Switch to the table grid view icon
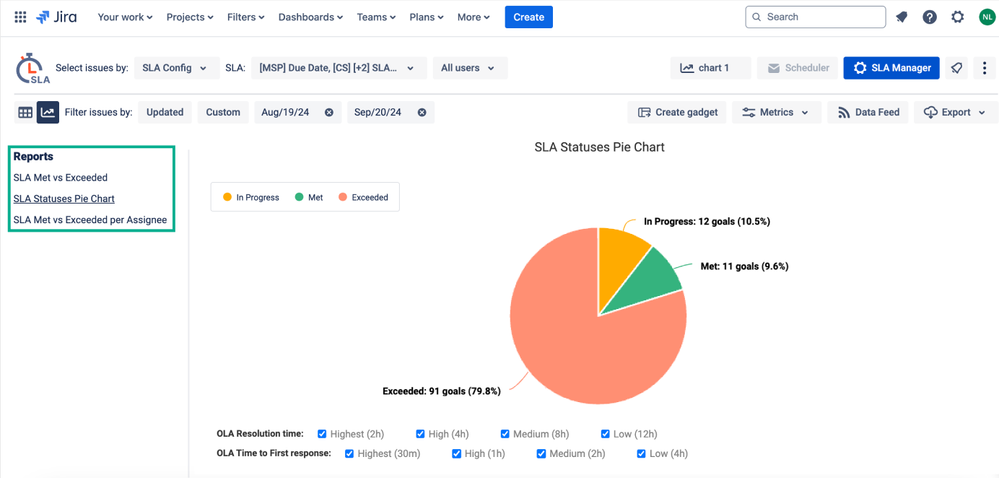Viewport: 999px width, 478px height. 25,112
